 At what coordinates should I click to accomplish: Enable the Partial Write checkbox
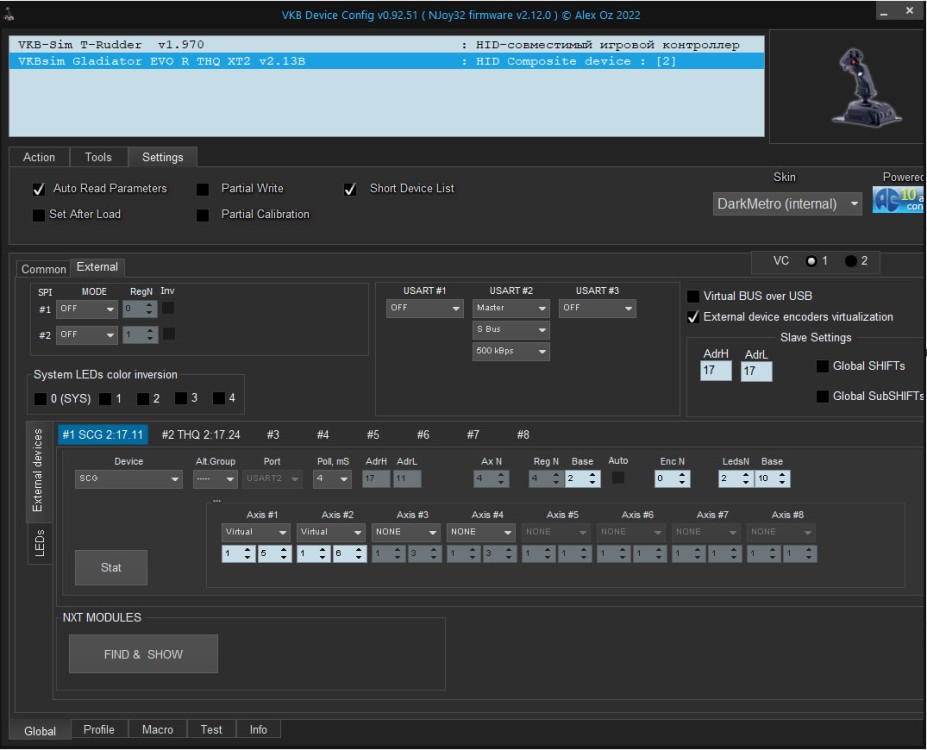(x=203, y=189)
